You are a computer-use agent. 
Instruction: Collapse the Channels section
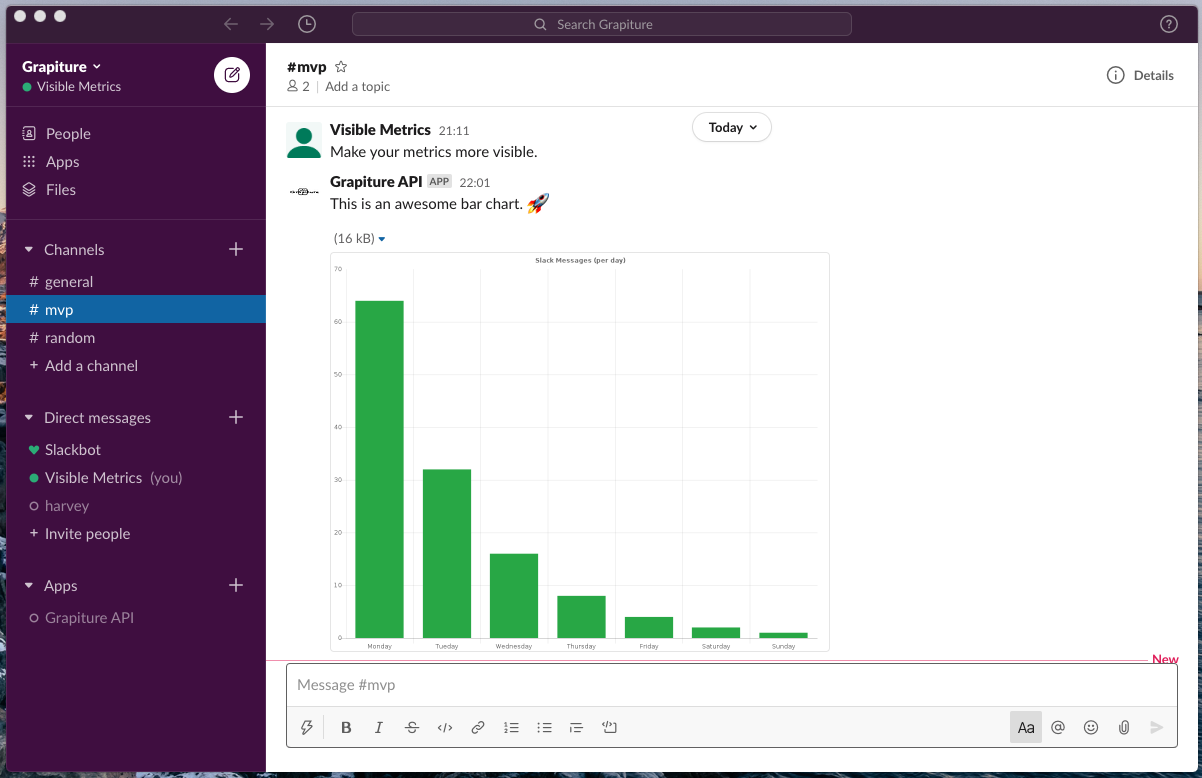[28, 249]
